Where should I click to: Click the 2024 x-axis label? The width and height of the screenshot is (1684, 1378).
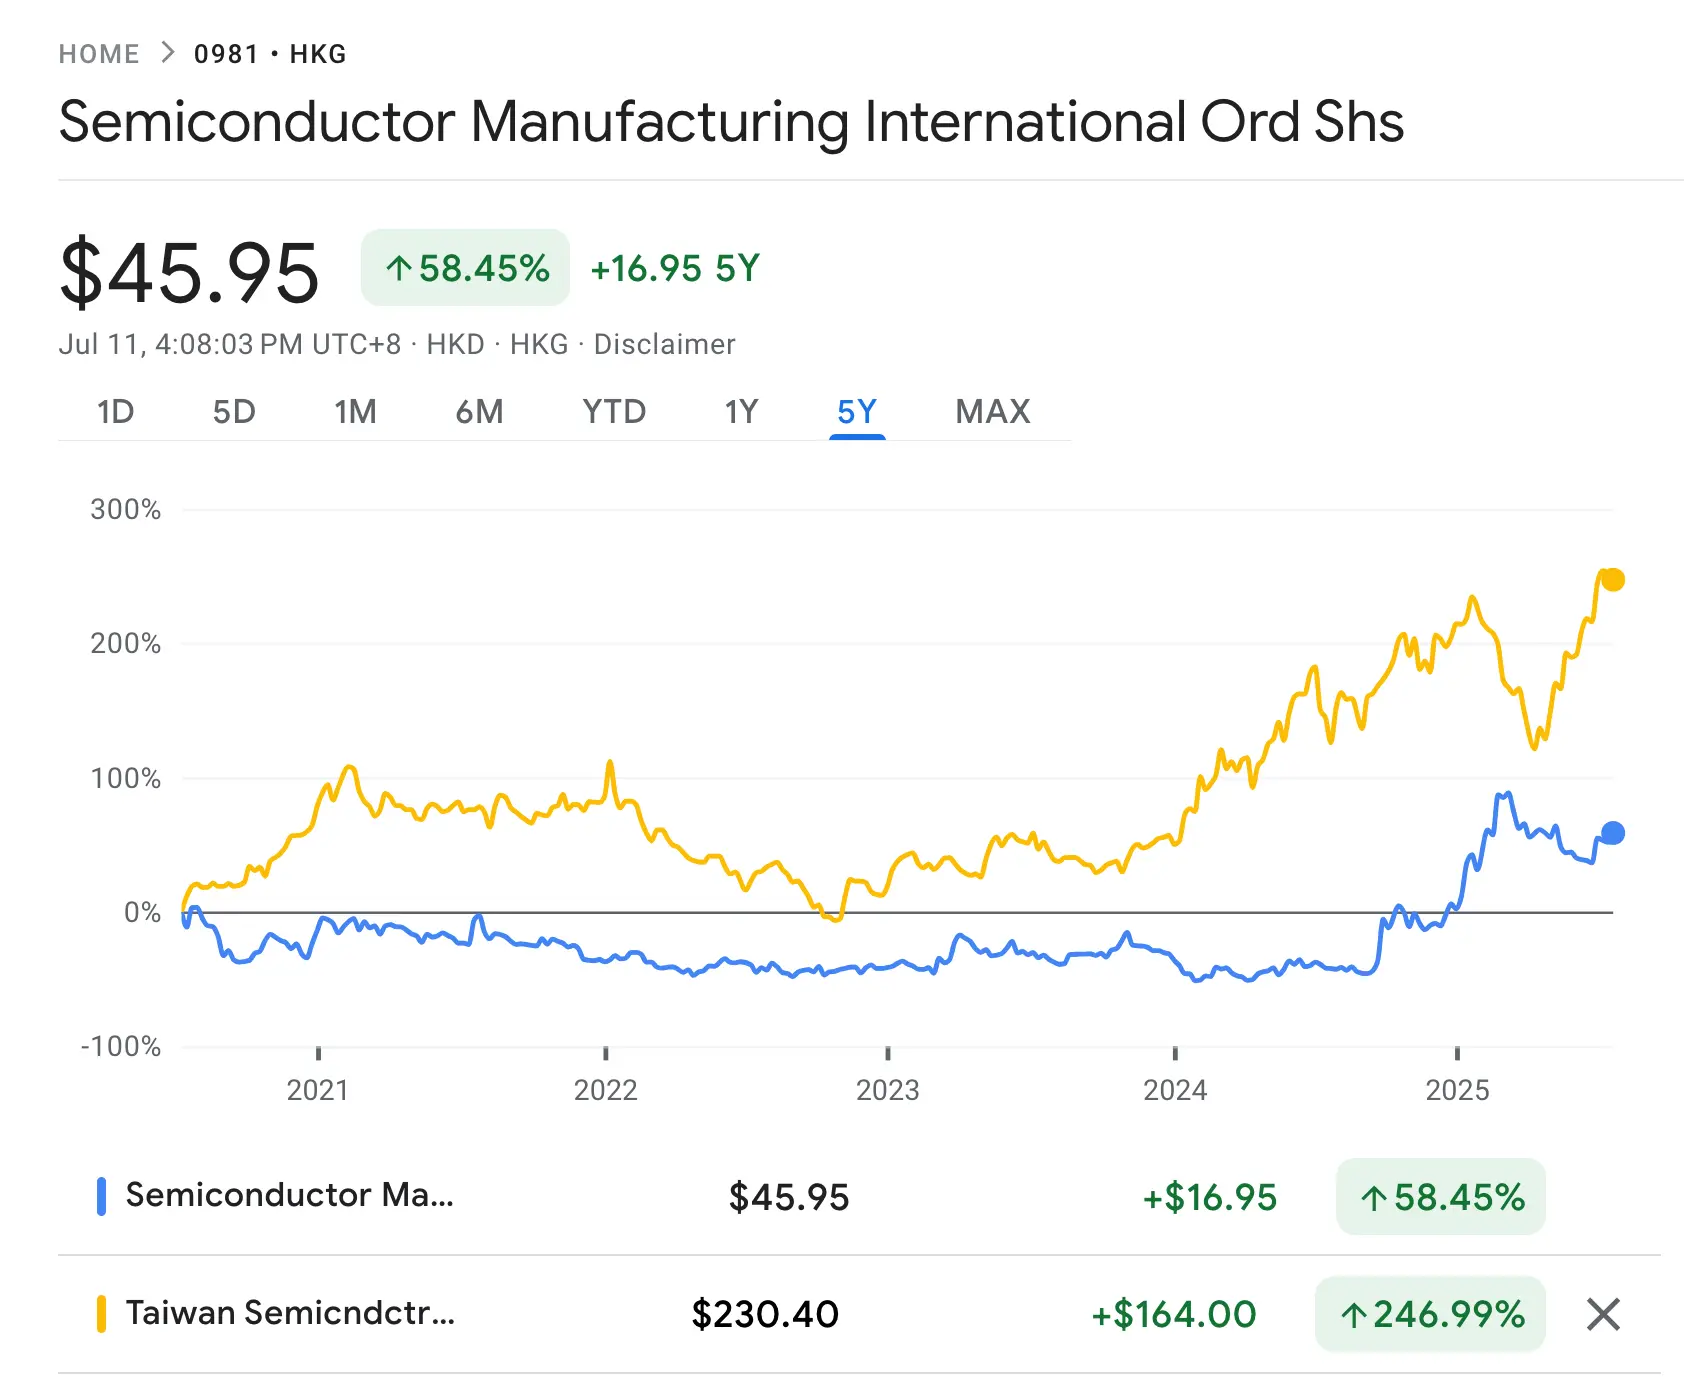tap(1175, 1090)
